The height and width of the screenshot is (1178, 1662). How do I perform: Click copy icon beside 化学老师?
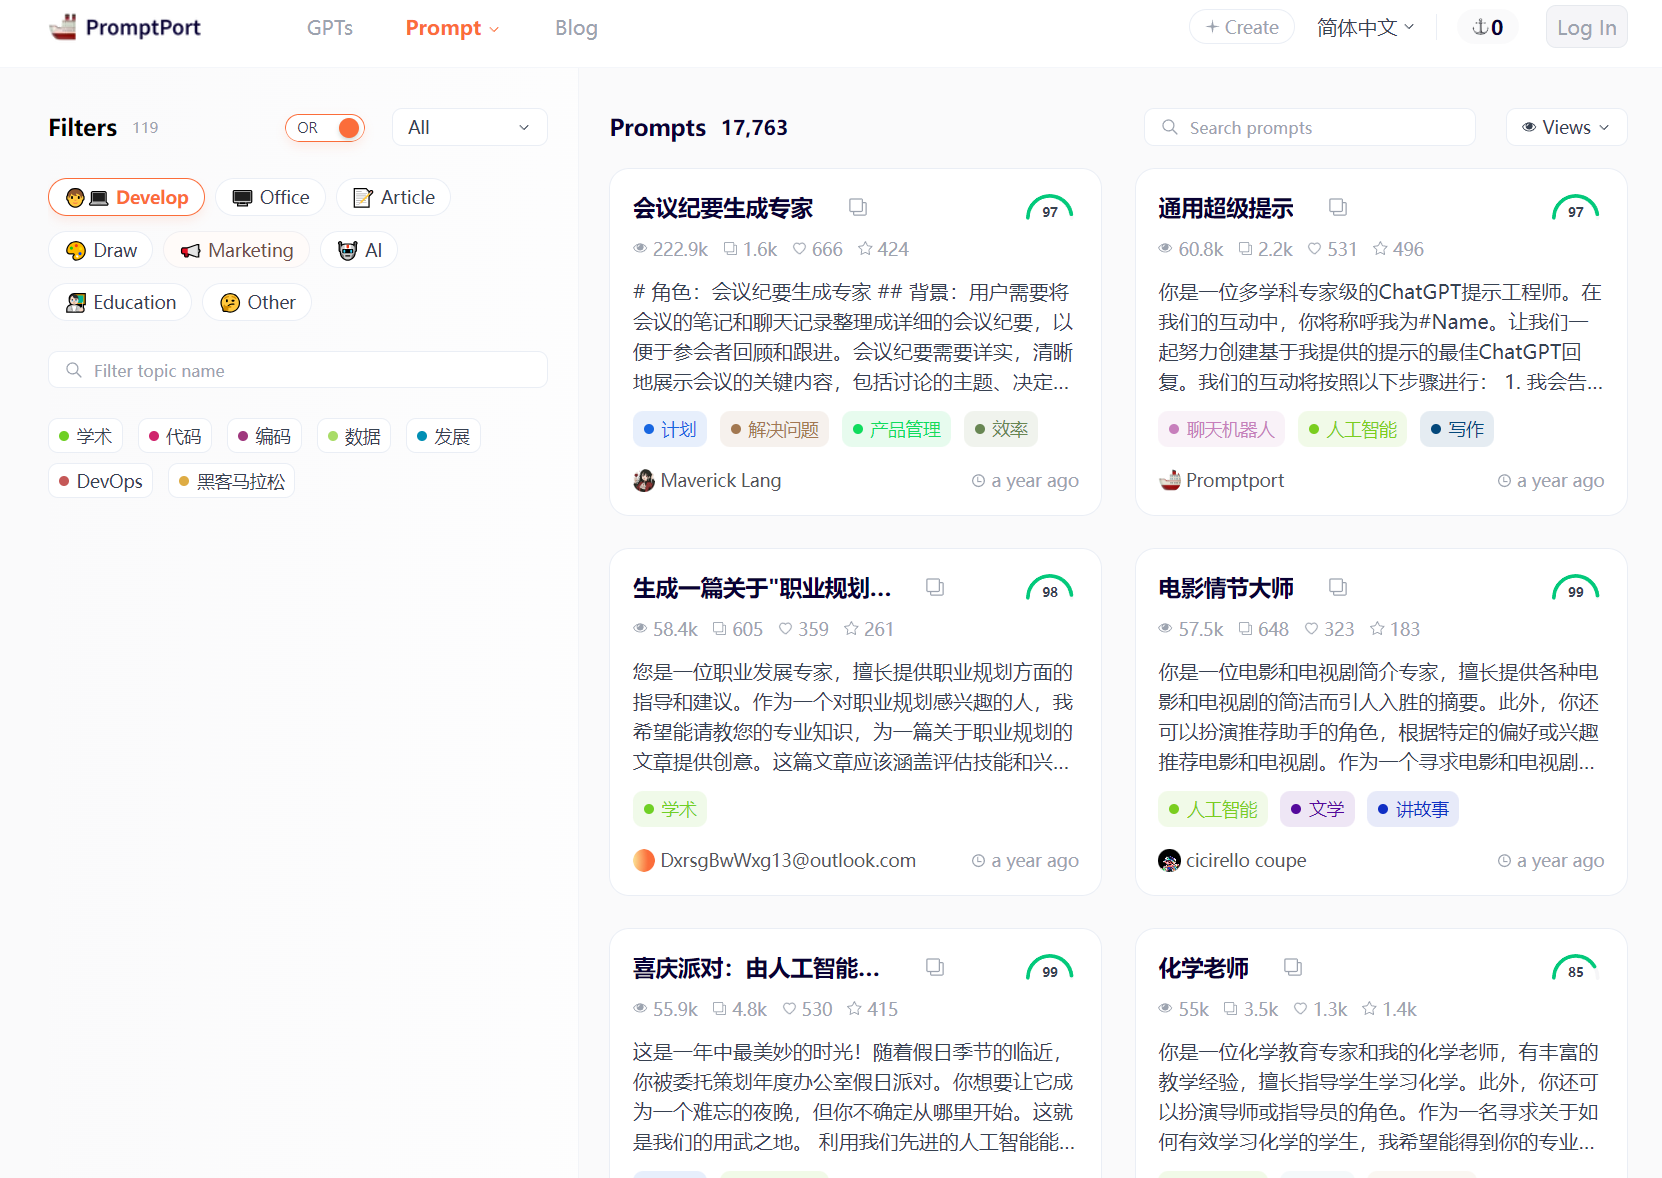1292,967
